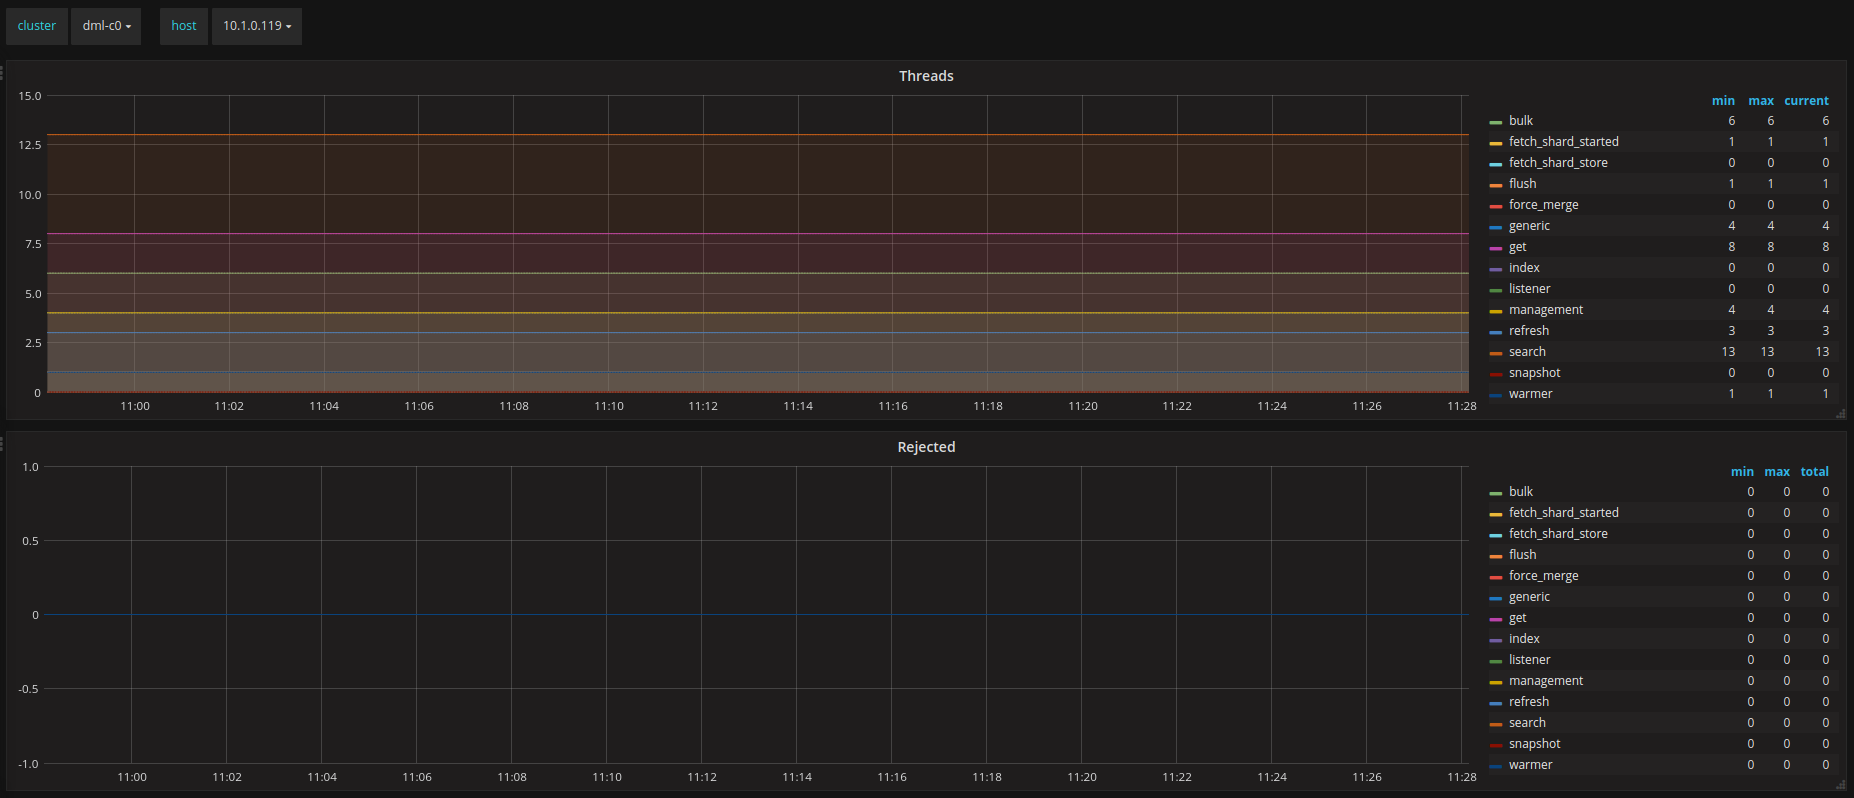Toggle refresh label in Threads legend
This screenshot has height=798, width=1854.
(1529, 331)
